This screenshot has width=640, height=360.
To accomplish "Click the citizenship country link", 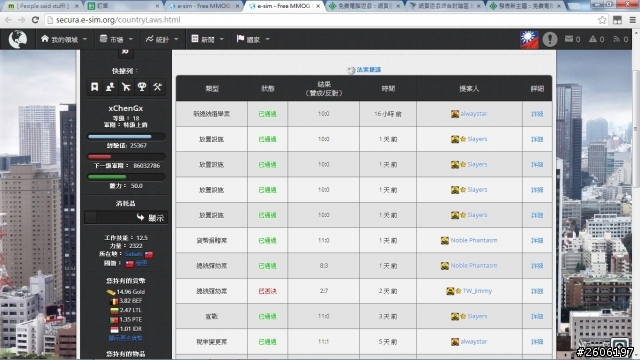I will (142, 263).
